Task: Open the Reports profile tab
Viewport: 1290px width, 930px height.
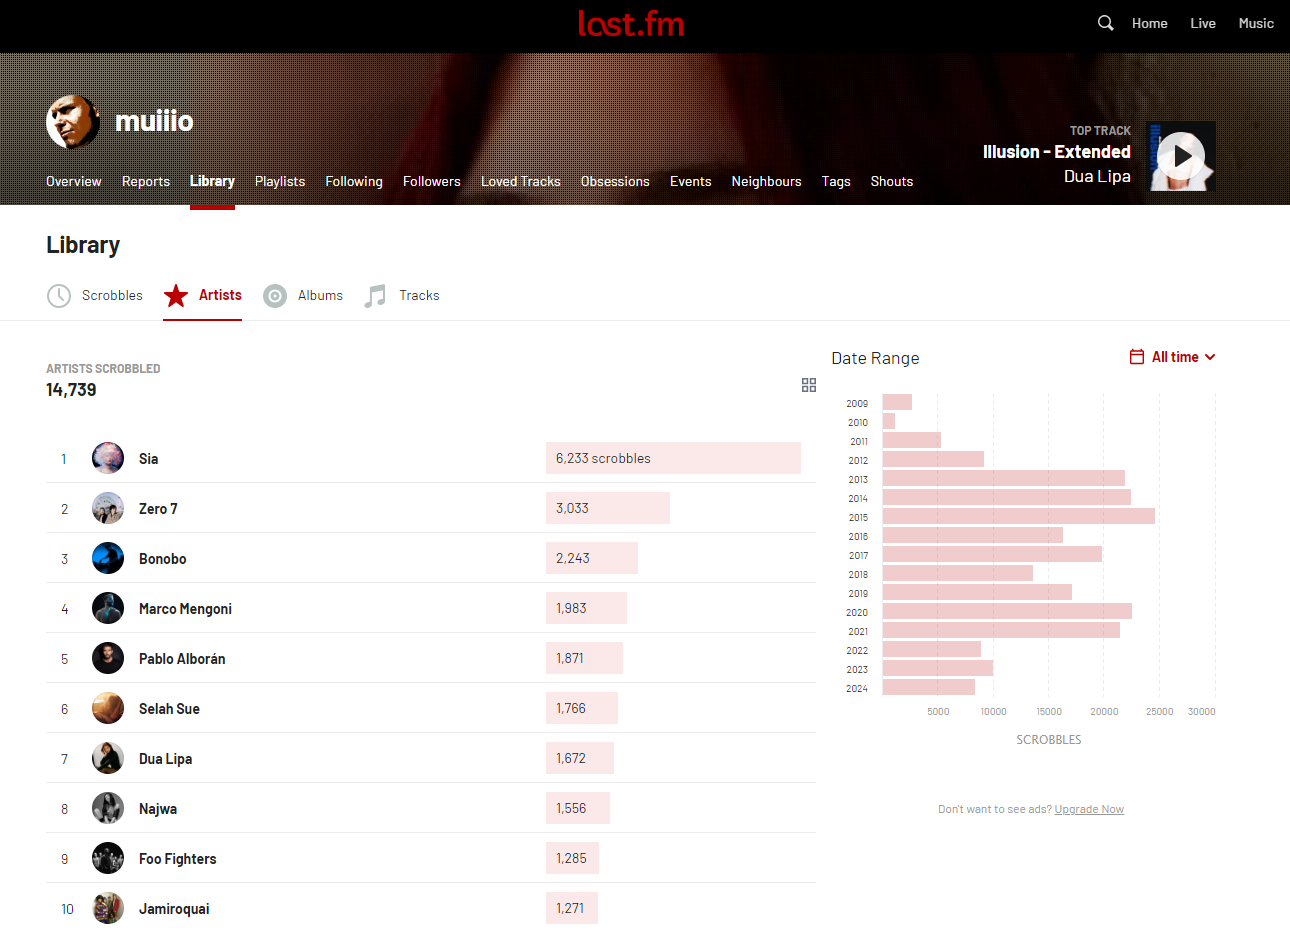Action: click(146, 181)
